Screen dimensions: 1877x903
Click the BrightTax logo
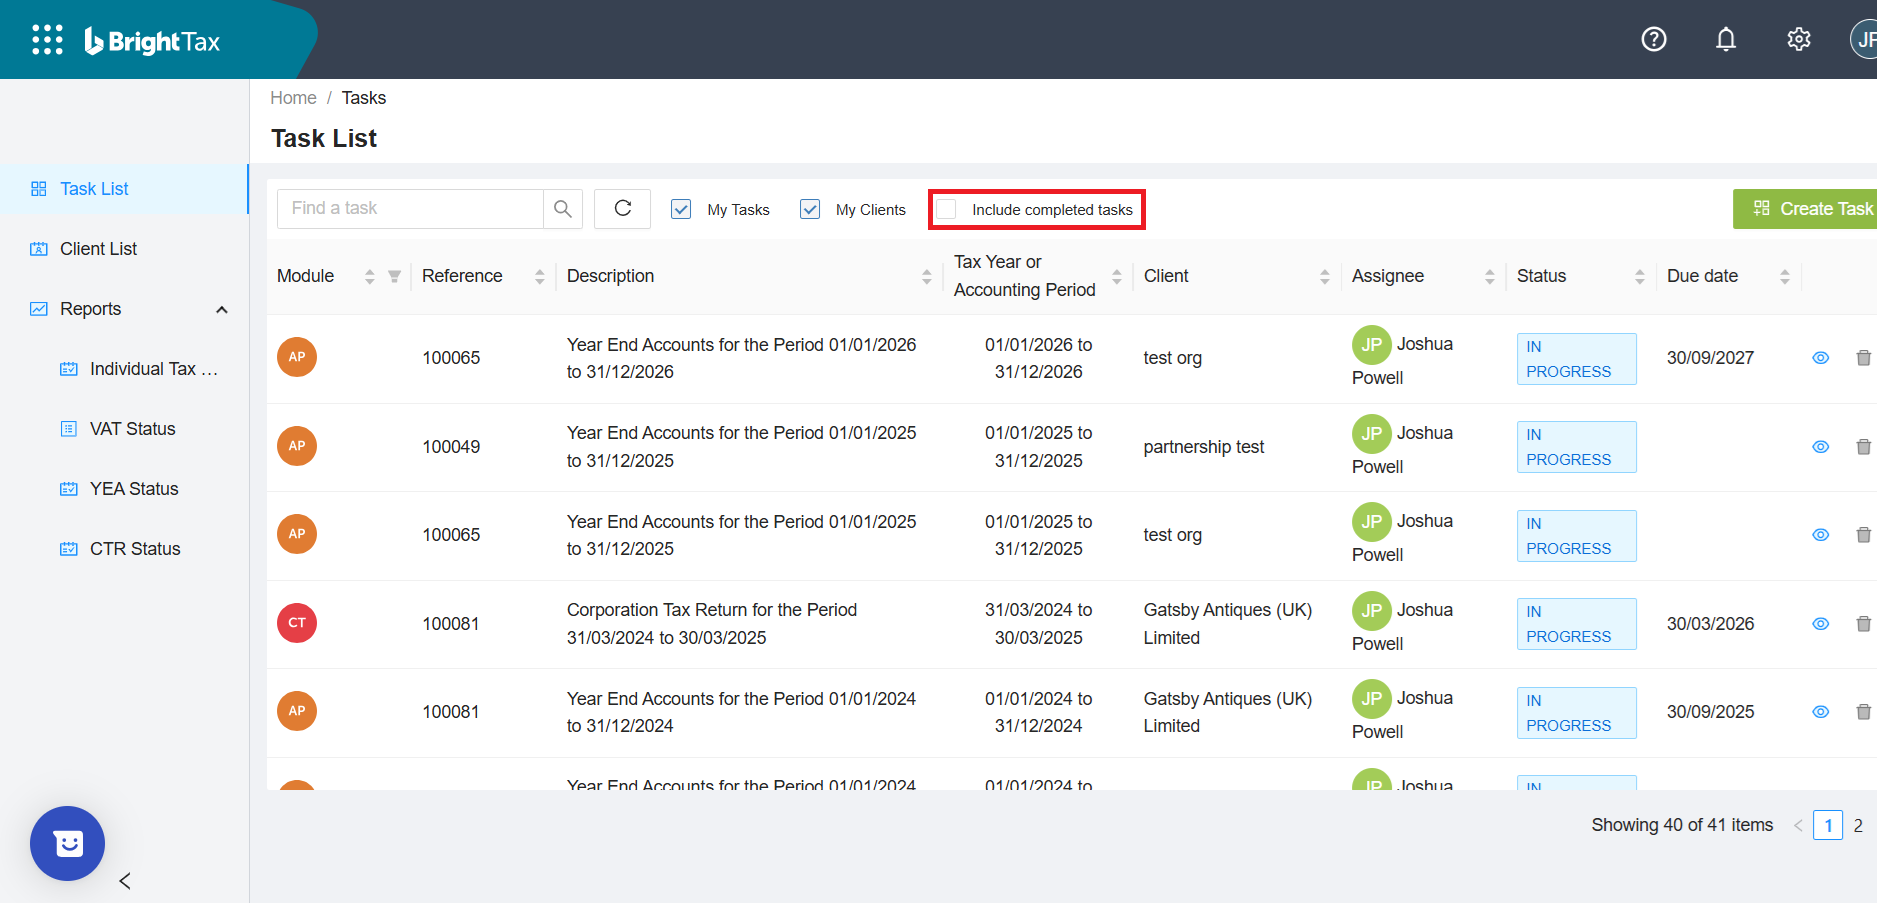click(151, 40)
